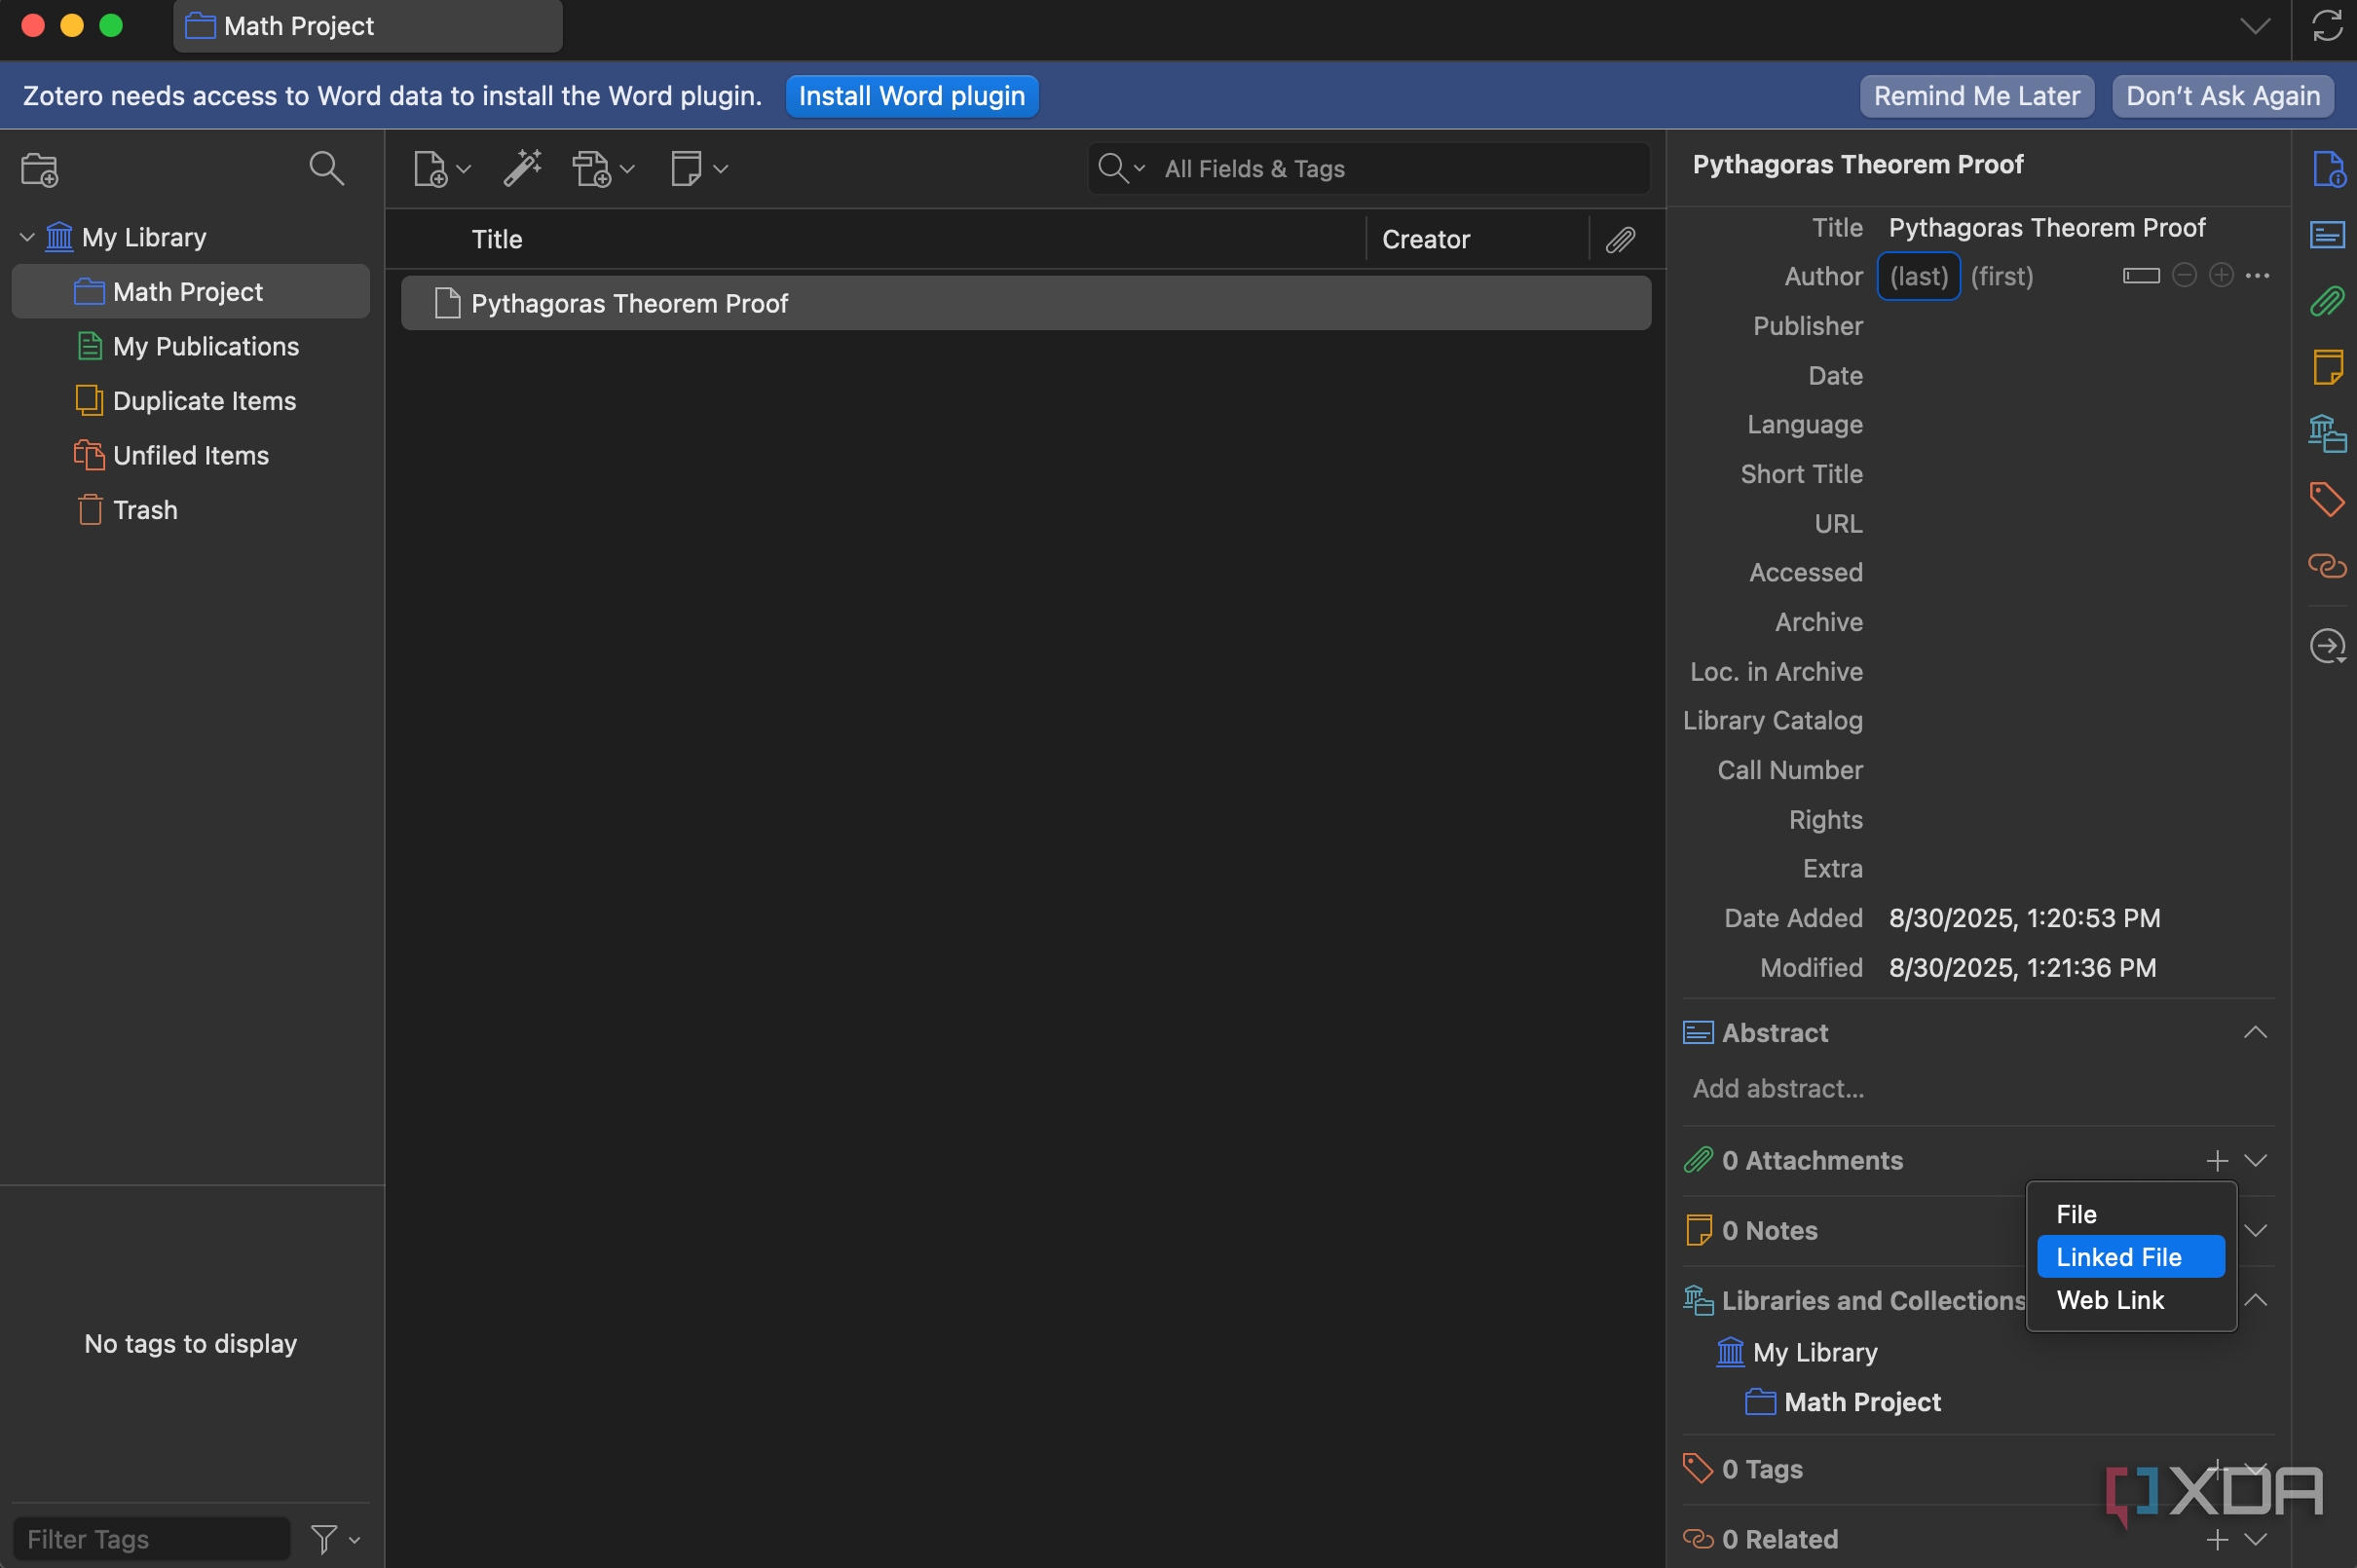
Task: Edit the Title field value in the item pane
Action: (2046, 228)
